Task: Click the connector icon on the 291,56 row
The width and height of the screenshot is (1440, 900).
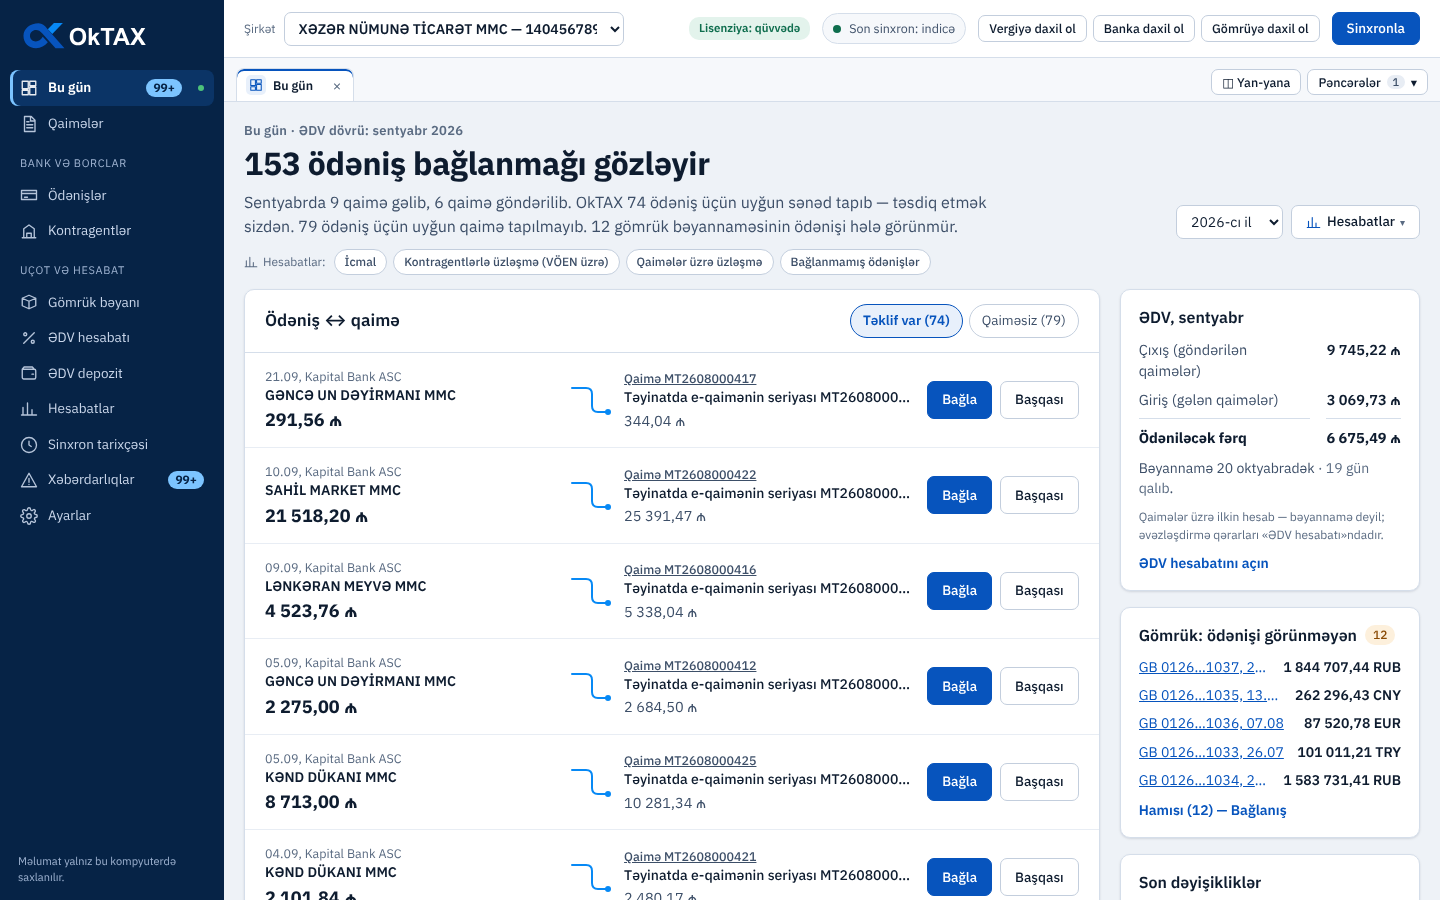Action: click(591, 400)
